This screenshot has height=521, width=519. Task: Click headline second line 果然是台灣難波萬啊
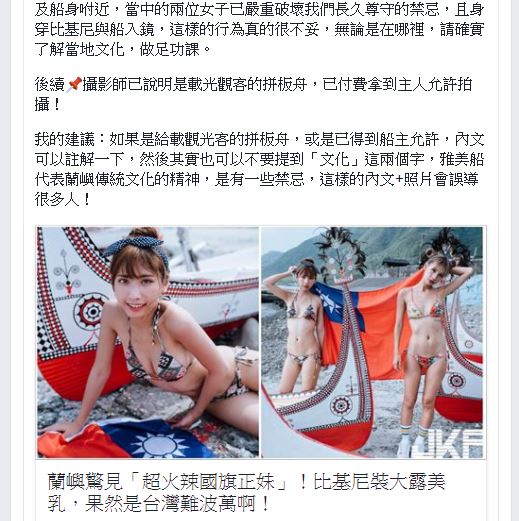pos(173,503)
